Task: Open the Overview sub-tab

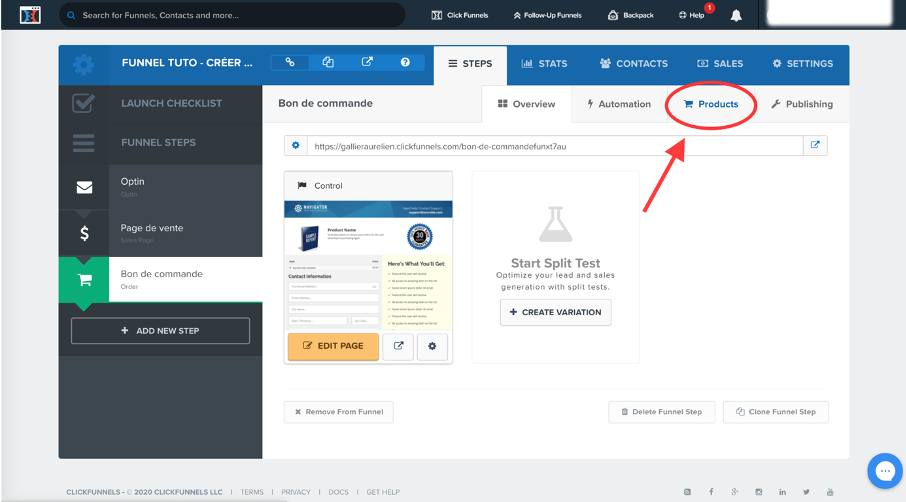Action: (x=526, y=104)
